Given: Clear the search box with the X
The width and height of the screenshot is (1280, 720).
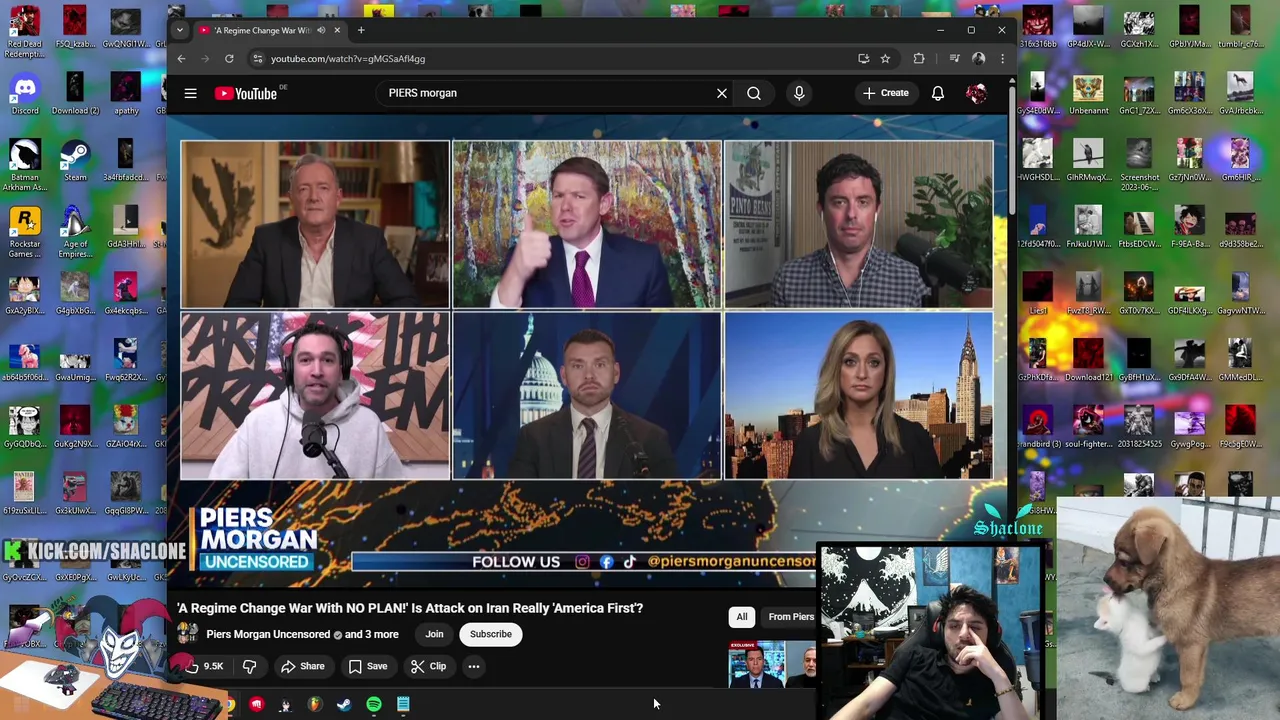Looking at the screenshot, I should (721, 93).
